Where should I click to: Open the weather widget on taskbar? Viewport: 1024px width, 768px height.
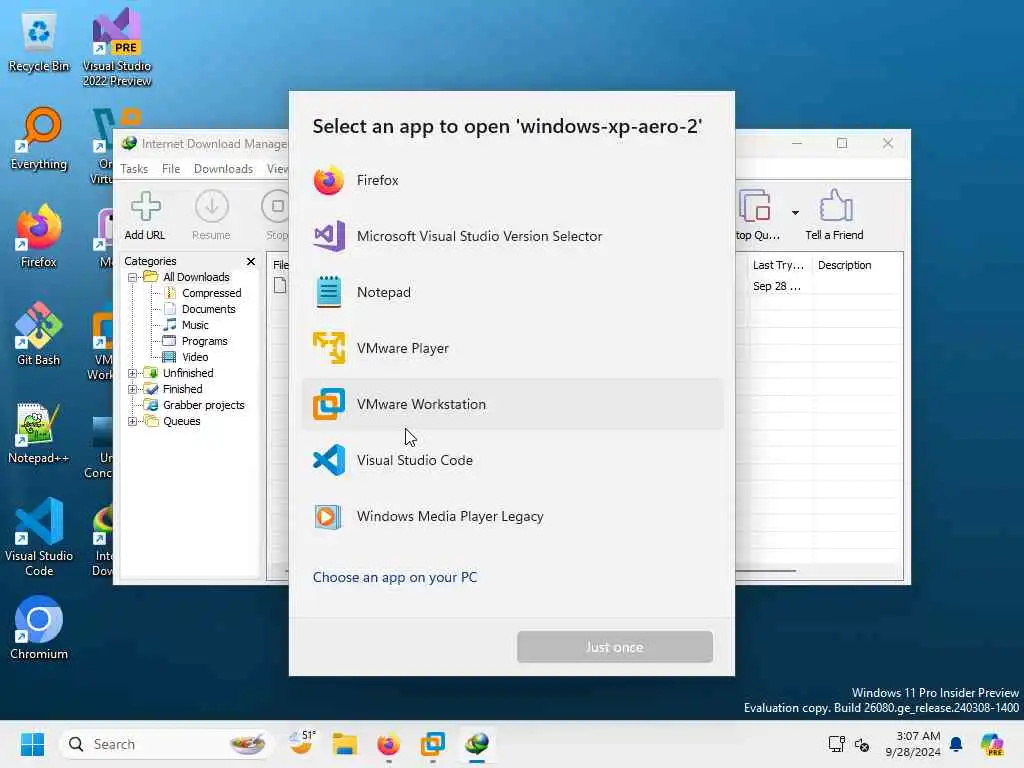pyautogui.click(x=302, y=743)
